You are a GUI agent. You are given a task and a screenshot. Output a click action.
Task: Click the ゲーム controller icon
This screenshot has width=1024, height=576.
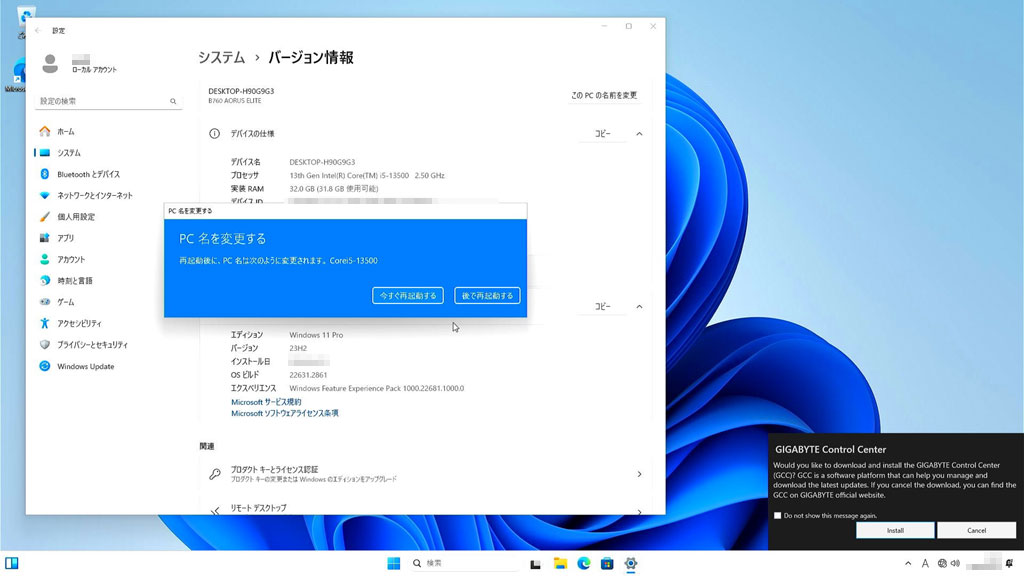pyautogui.click(x=44, y=302)
